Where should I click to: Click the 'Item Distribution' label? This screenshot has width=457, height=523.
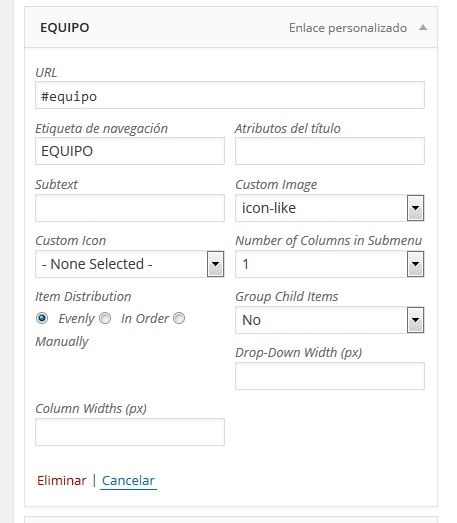coord(83,297)
